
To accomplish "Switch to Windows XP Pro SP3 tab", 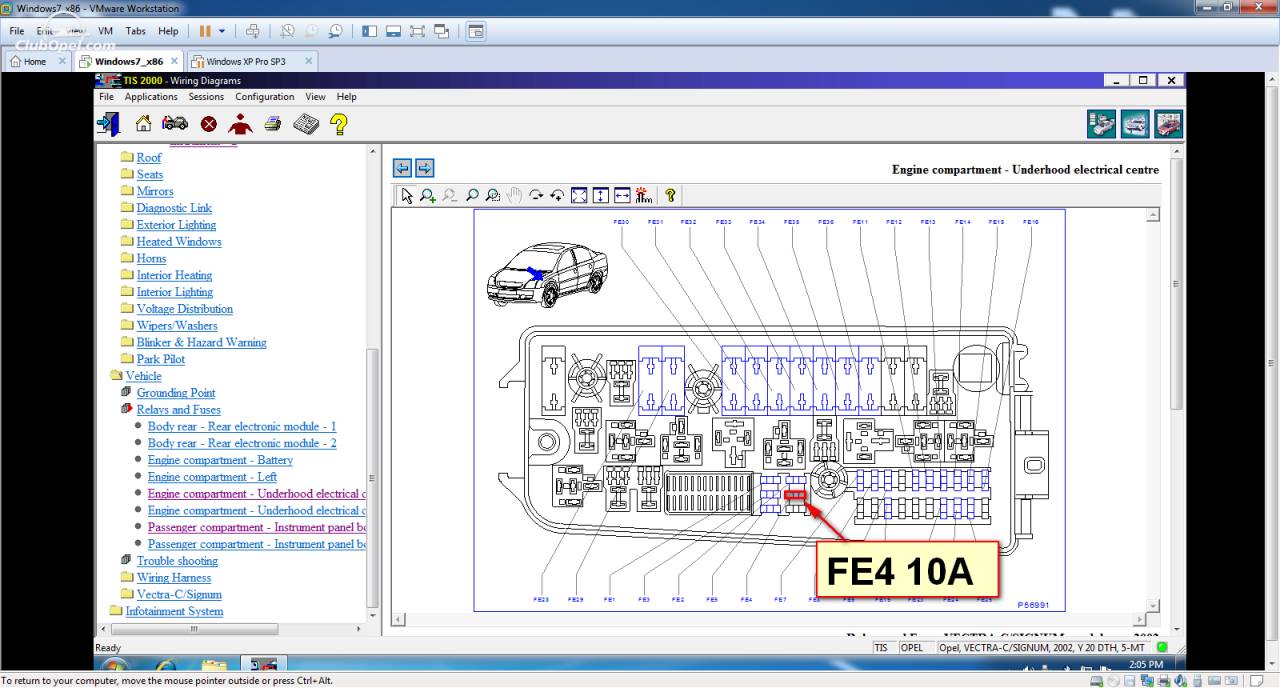I will 246,61.
